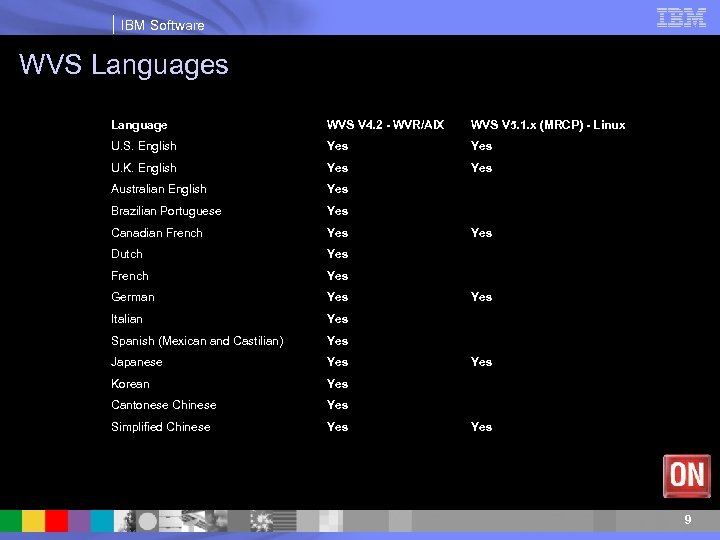Select the 'WVS V5.1.x (MRCP) - Linux' header
The width and height of the screenshot is (720, 540).
point(548,125)
